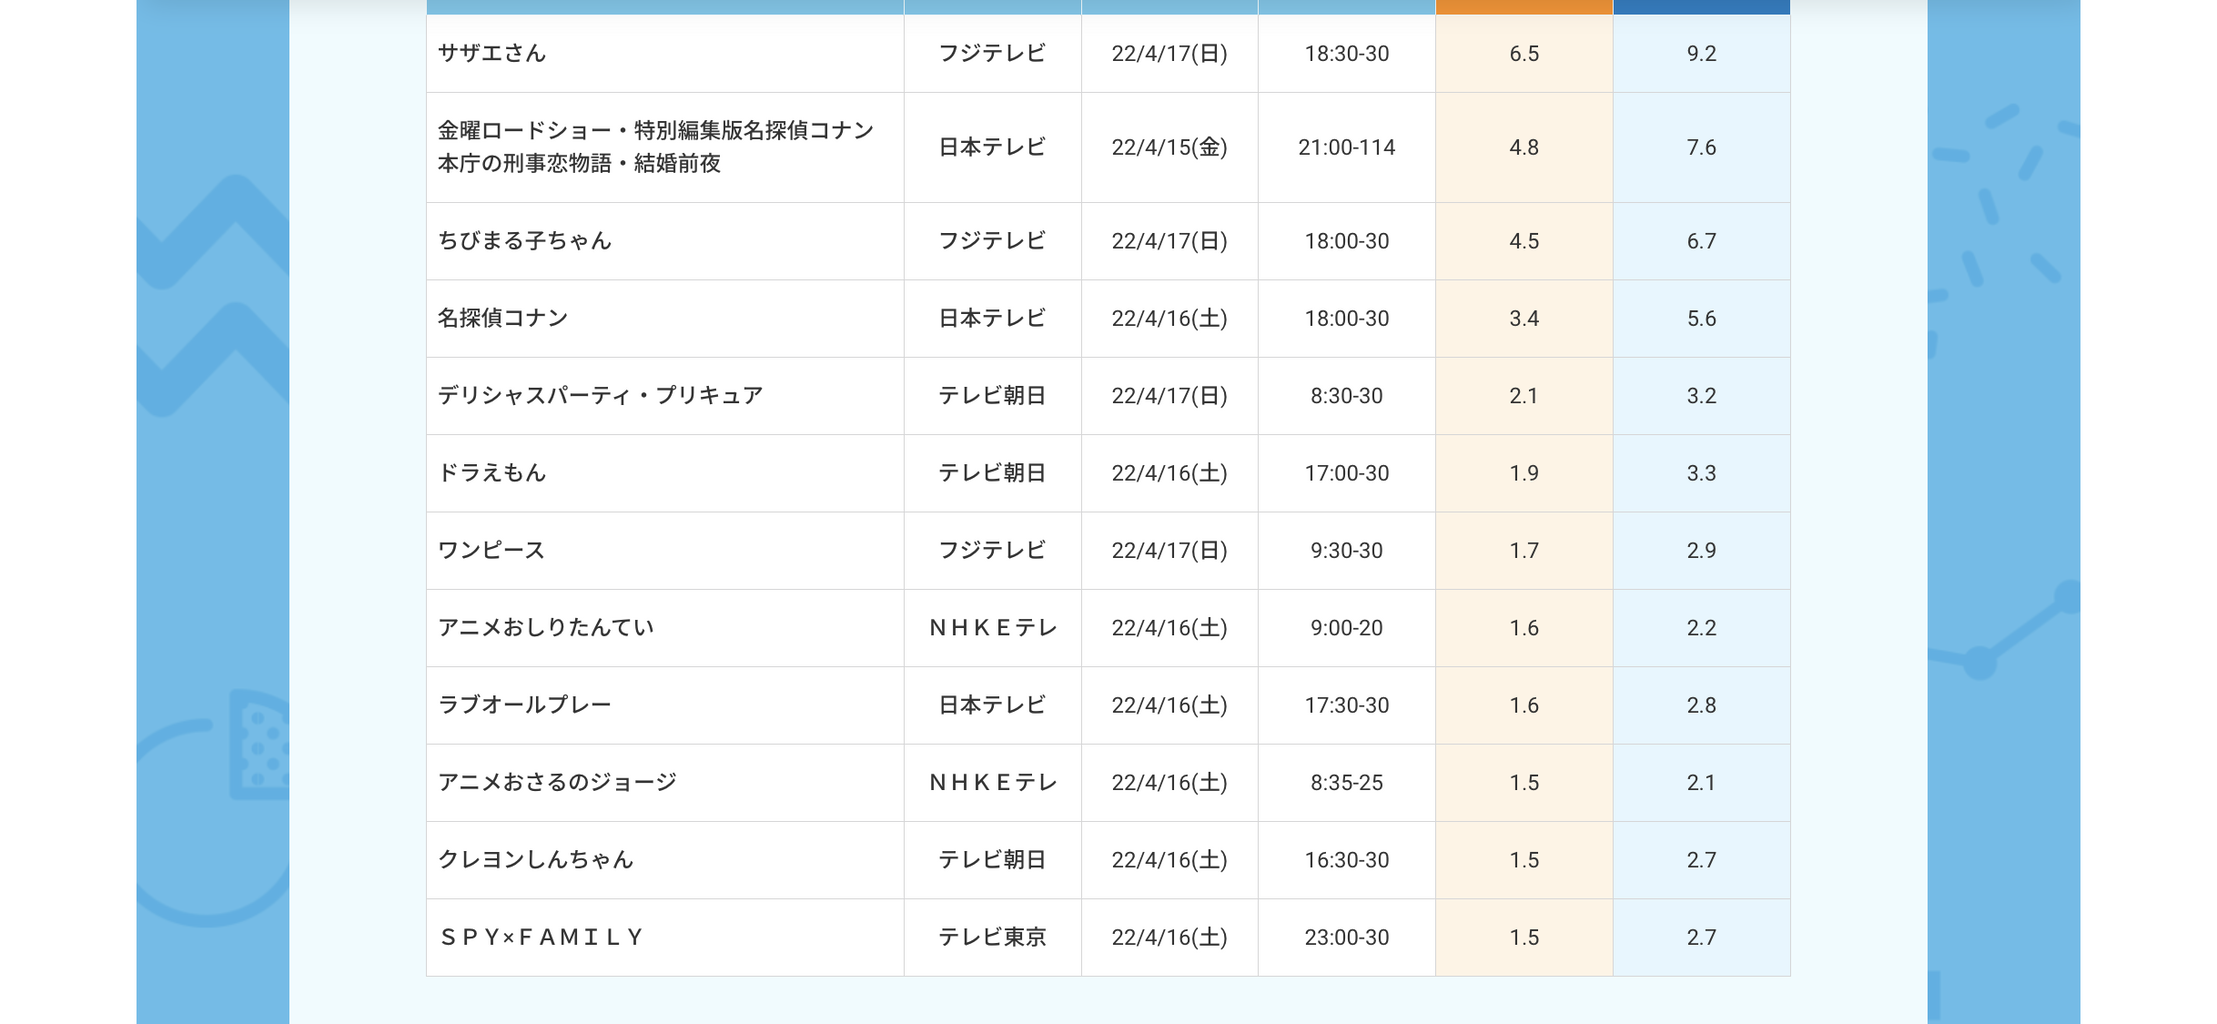Image resolution: width=2217 pixels, height=1024 pixels.
Task: Click the 2.1 rating for おさるのジョージ
Action: 1701,782
